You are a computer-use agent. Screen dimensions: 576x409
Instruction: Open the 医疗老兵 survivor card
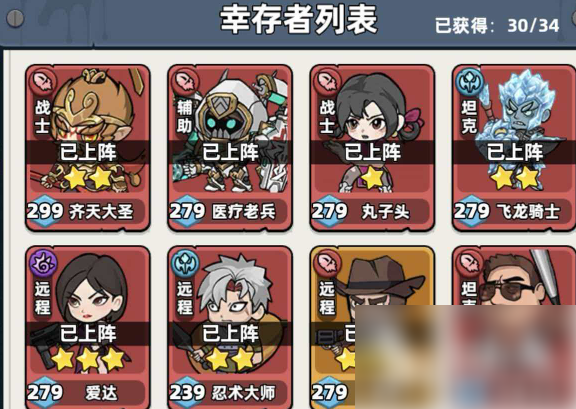230,148
